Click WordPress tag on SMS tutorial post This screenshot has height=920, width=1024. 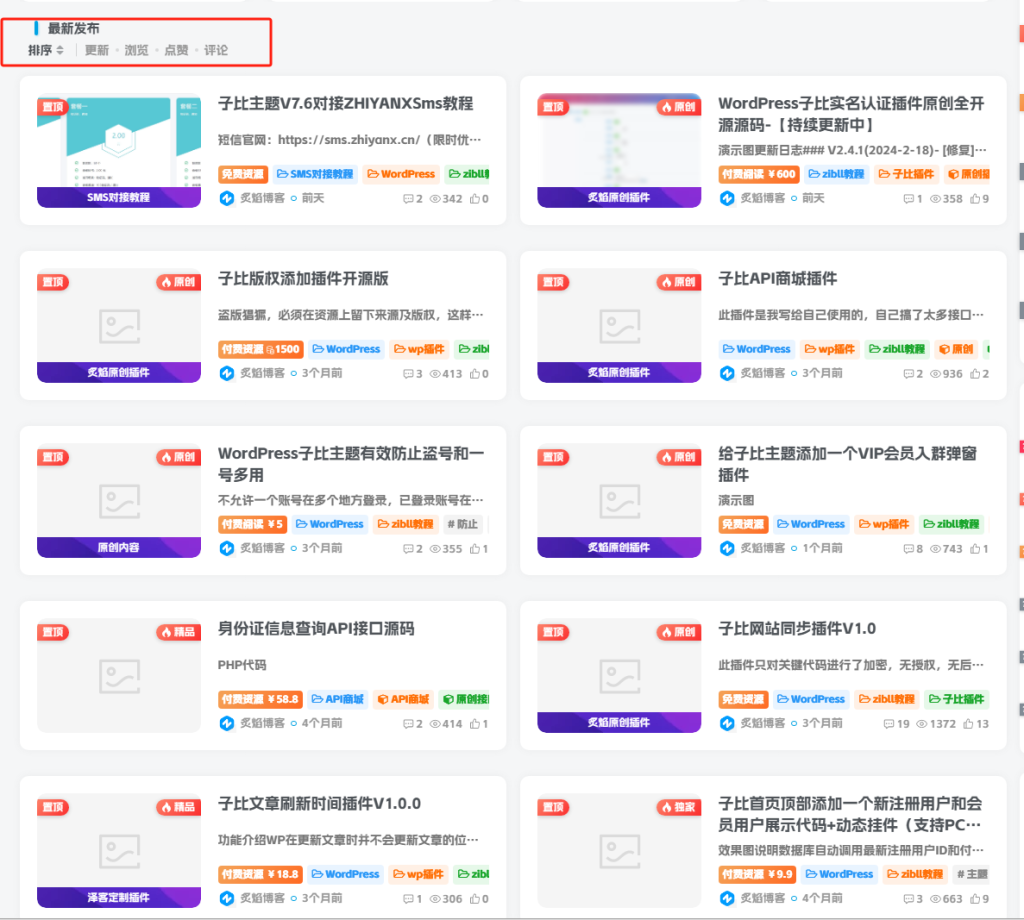[401, 174]
